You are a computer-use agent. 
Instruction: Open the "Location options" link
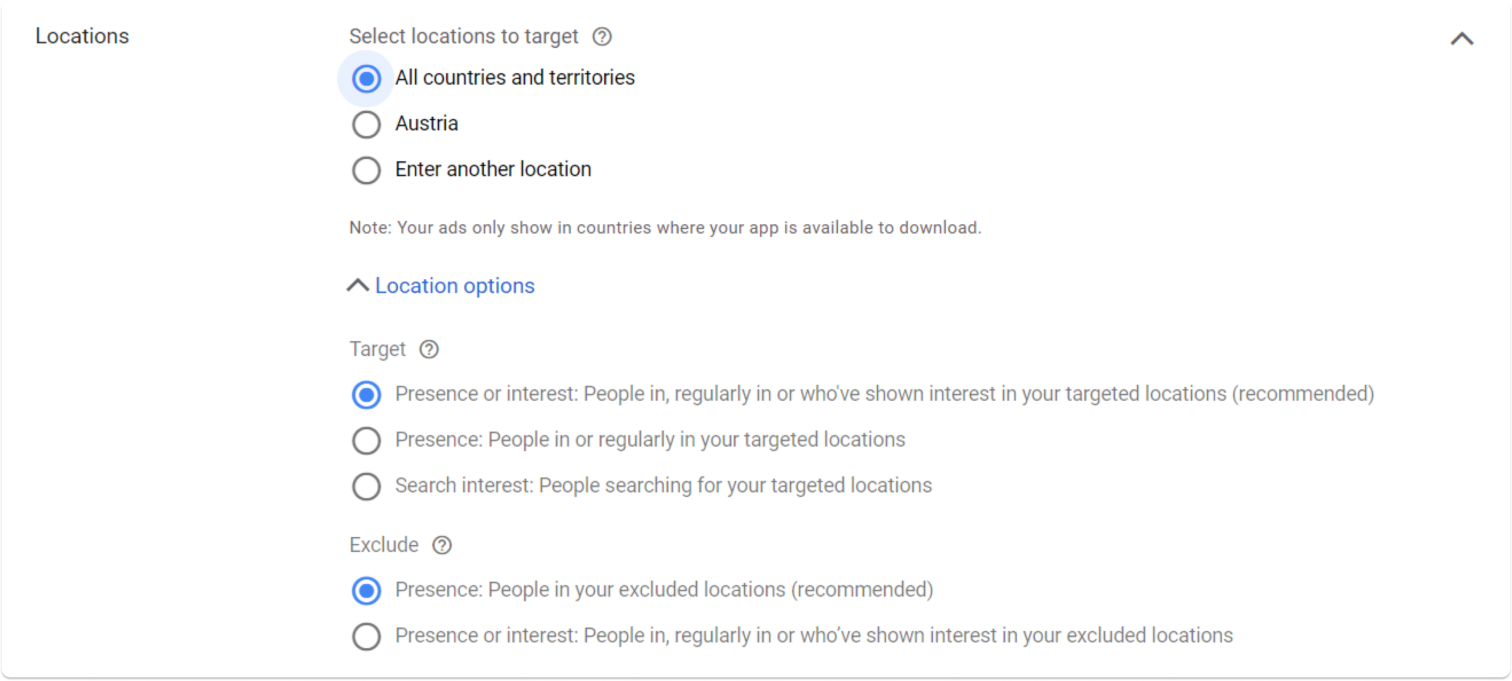[454, 285]
